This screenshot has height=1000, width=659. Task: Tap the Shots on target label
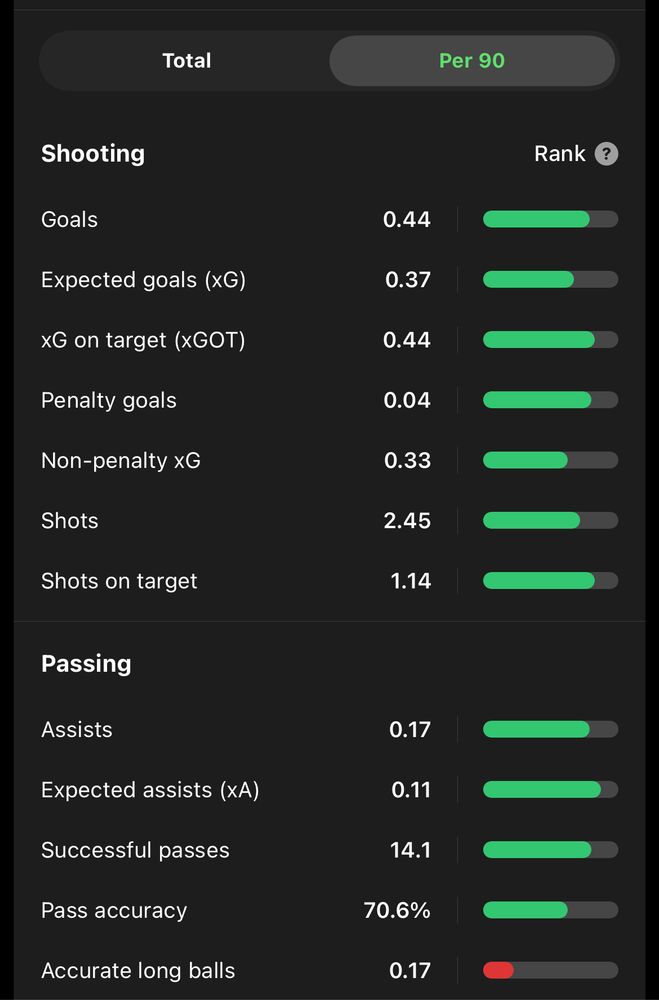tap(119, 581)
